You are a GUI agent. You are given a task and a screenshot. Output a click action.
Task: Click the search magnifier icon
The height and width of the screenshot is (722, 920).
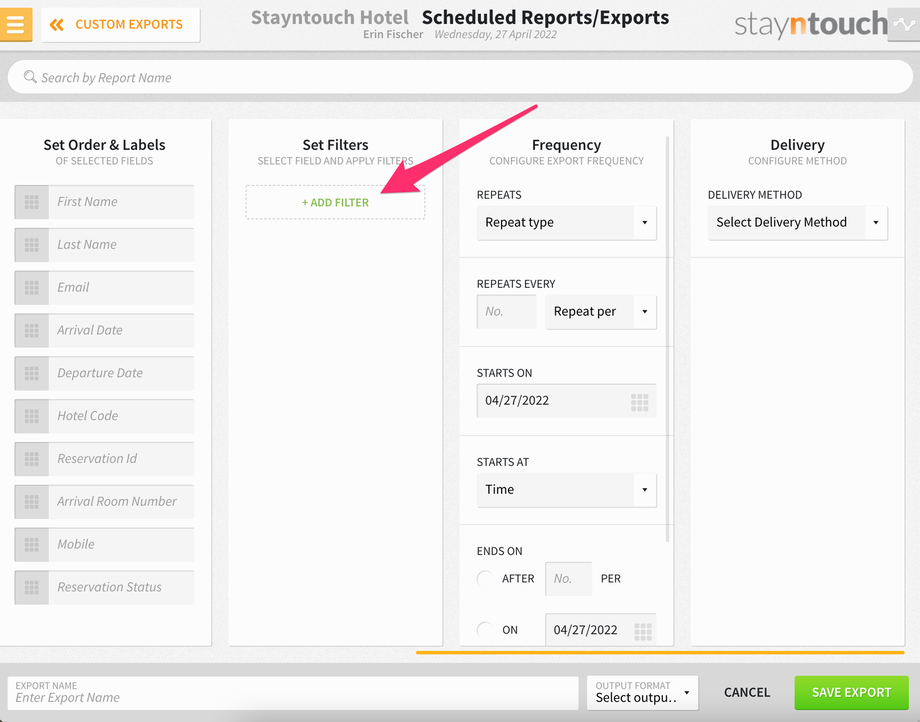[30, 77]
